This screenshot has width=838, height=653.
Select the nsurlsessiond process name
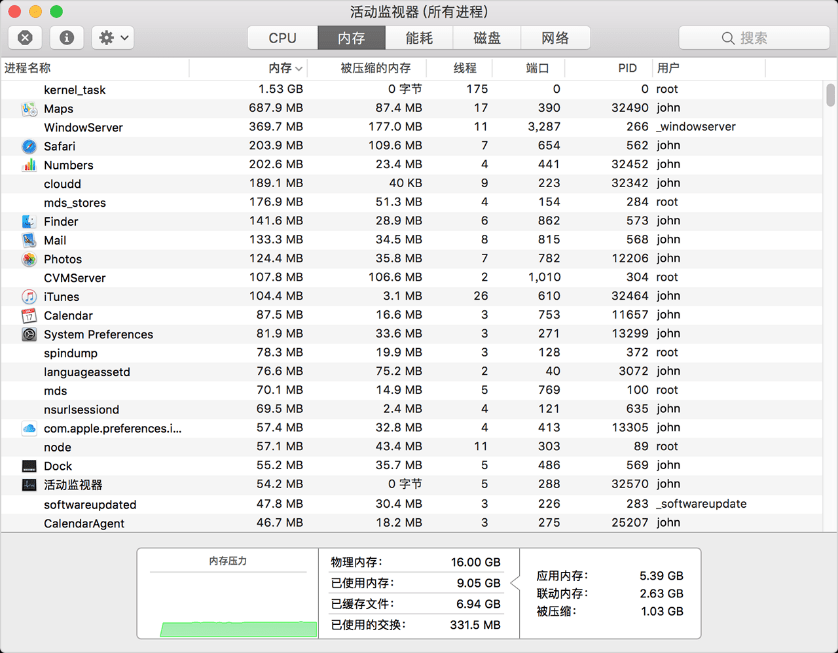(81, 409)
